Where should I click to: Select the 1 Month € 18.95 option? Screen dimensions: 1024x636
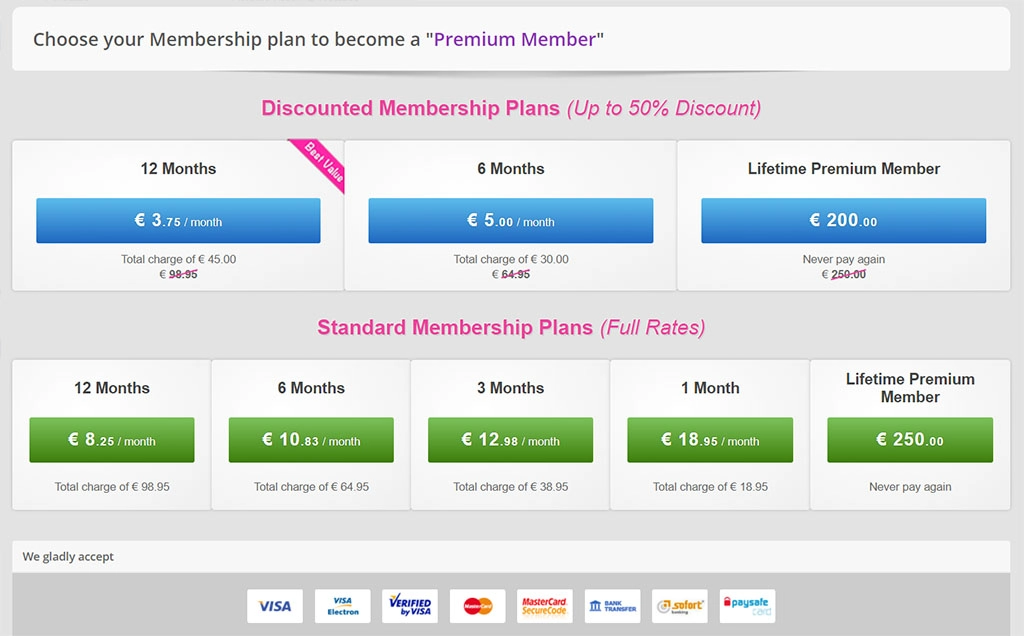tap(709, 439)
